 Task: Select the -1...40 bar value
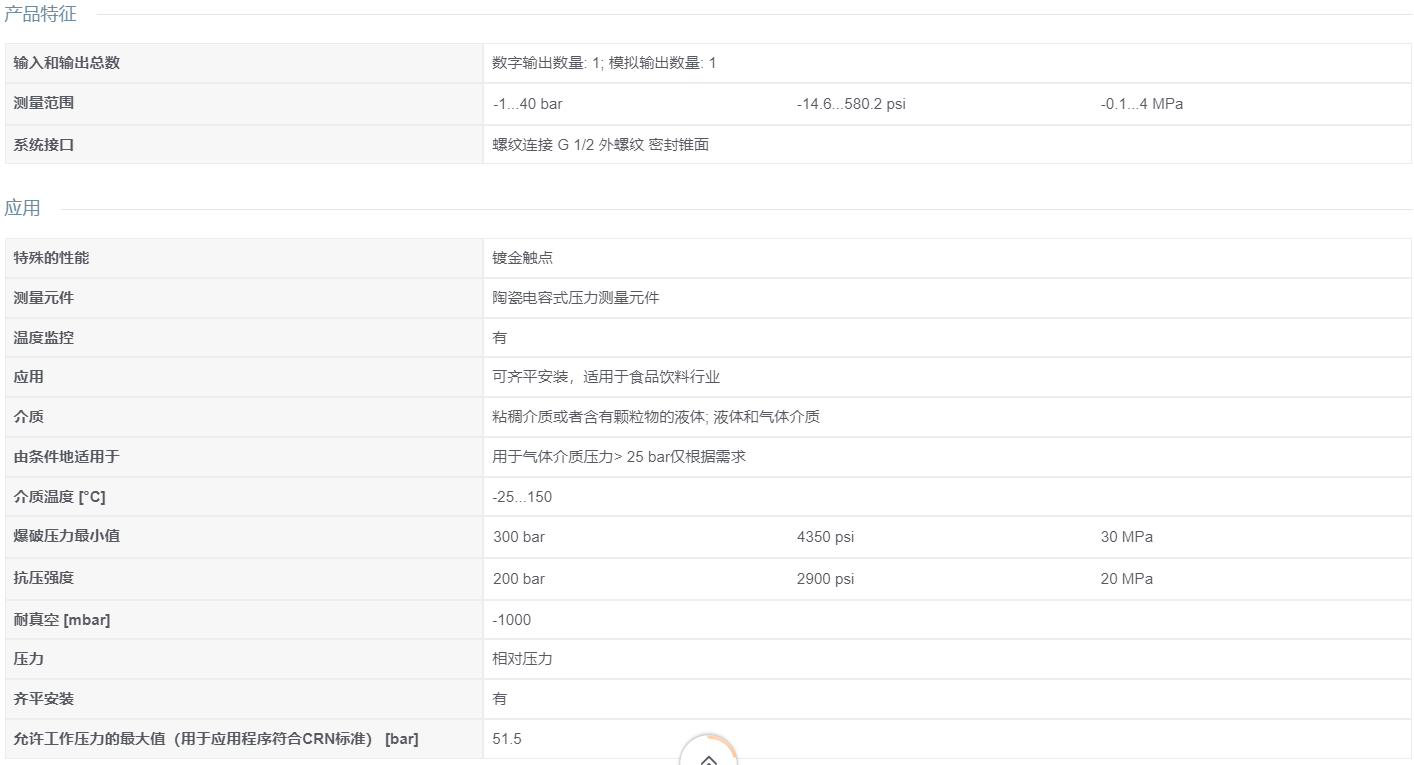[528, 104]
